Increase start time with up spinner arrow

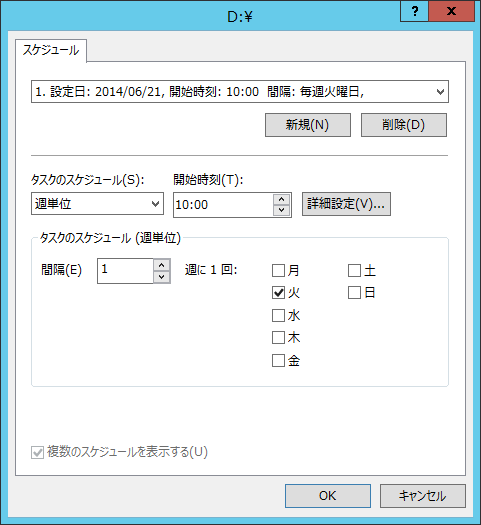click(282, 200)
